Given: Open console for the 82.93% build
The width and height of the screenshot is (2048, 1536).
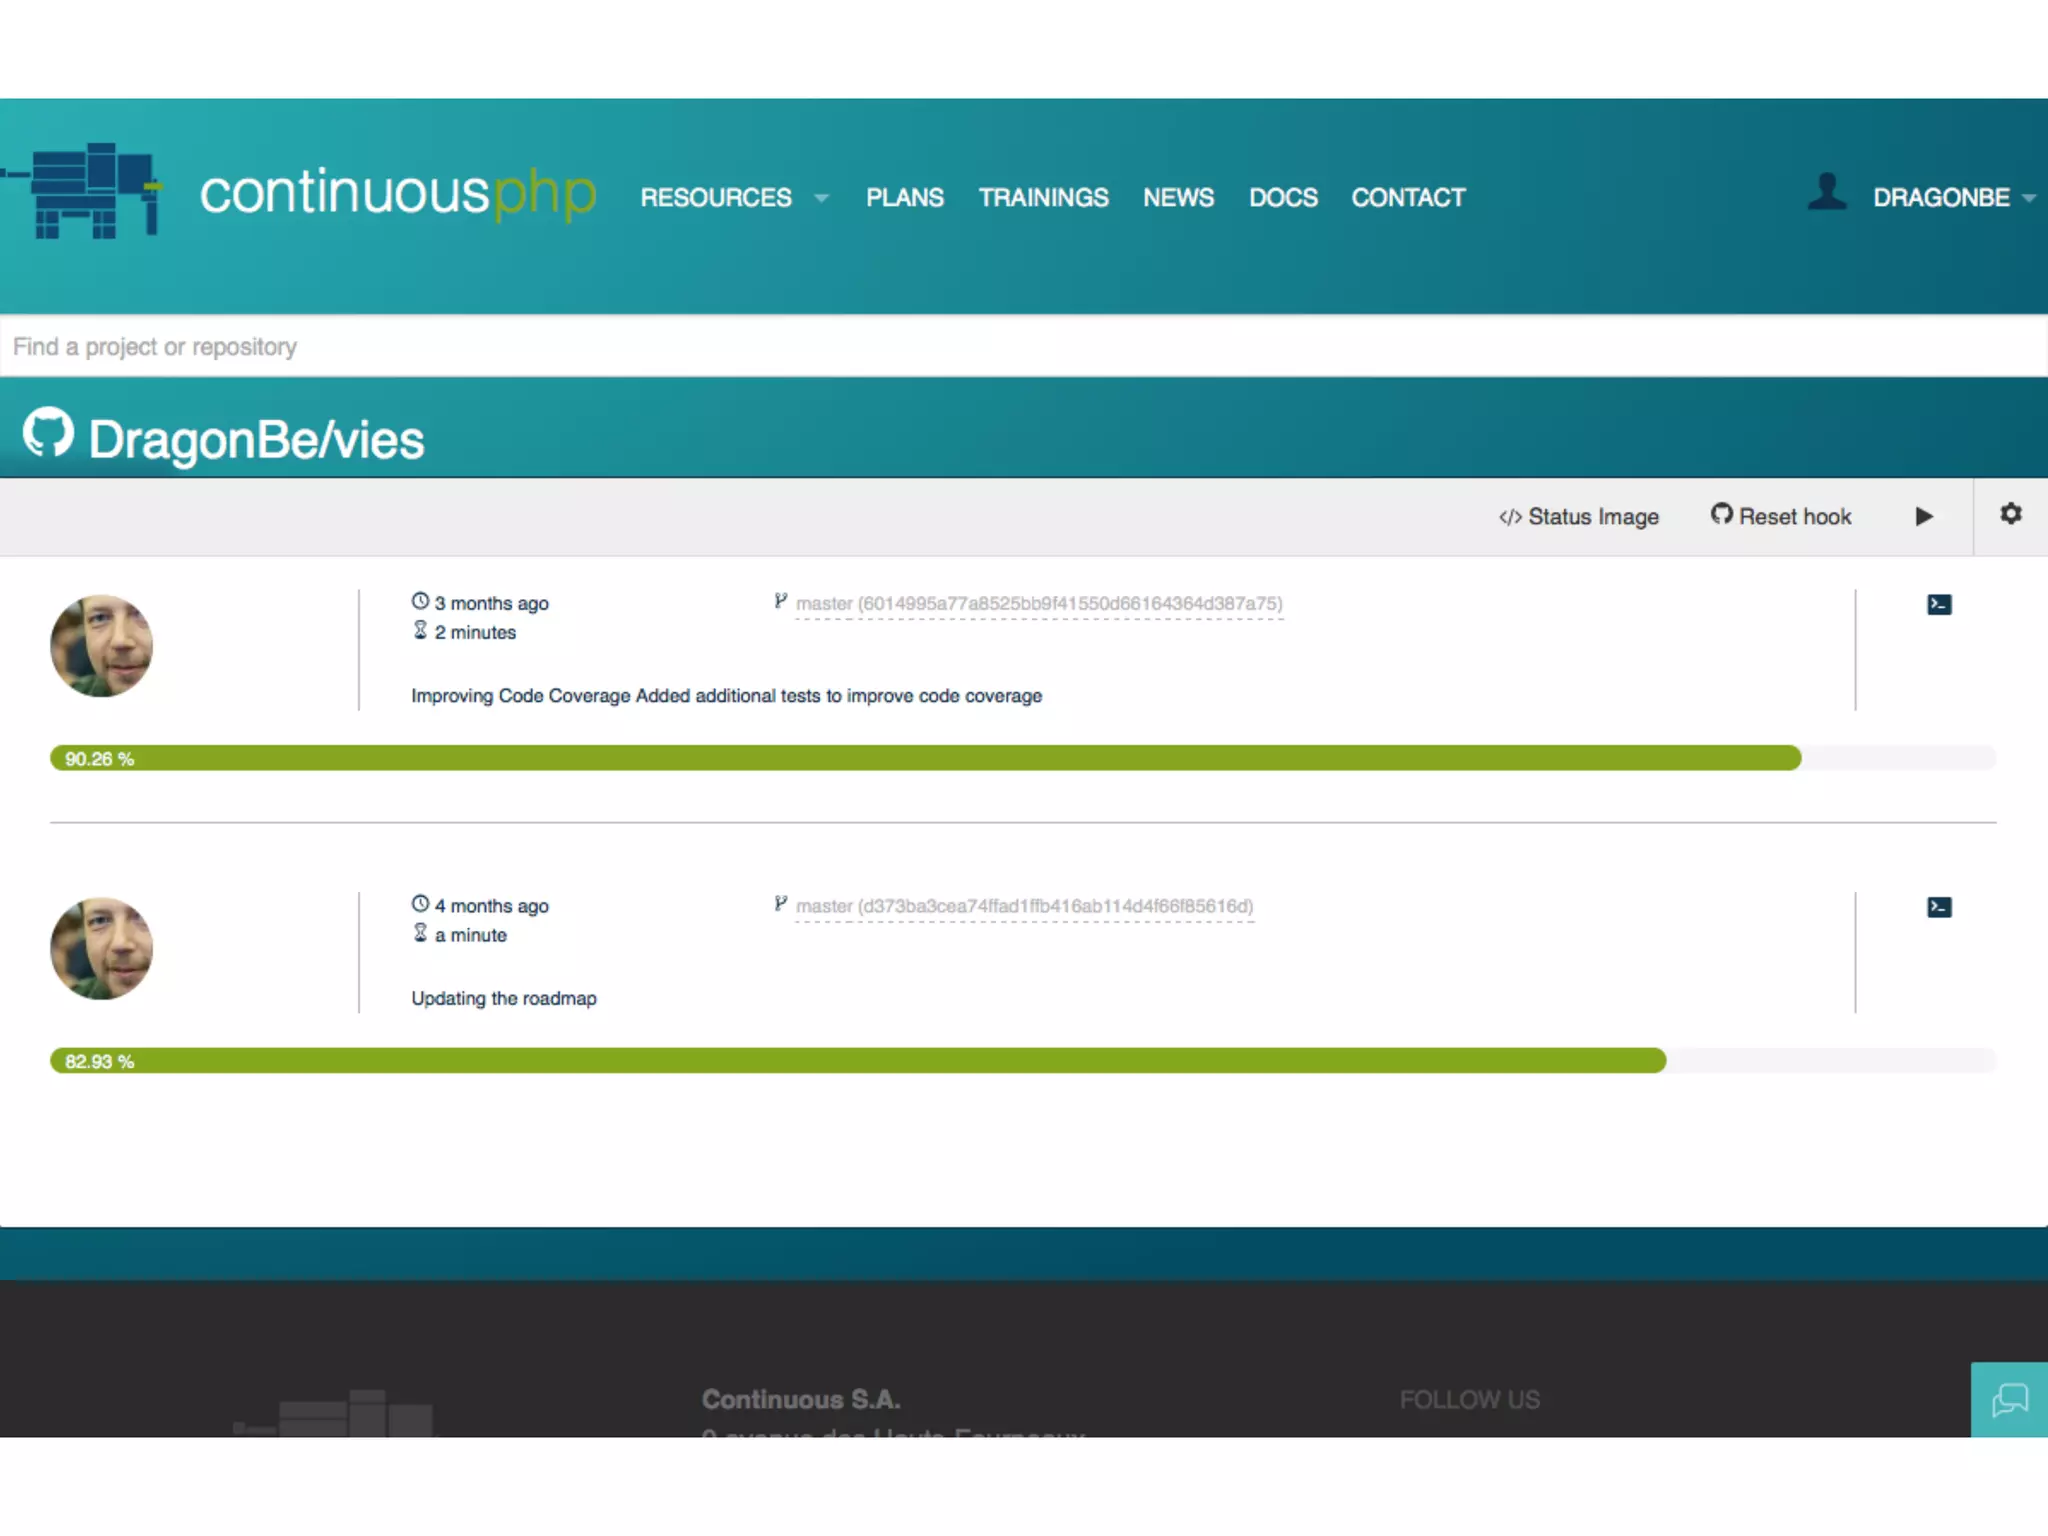Looking at the screenshot, I should pyautogui.click(x=1938, y=907).
